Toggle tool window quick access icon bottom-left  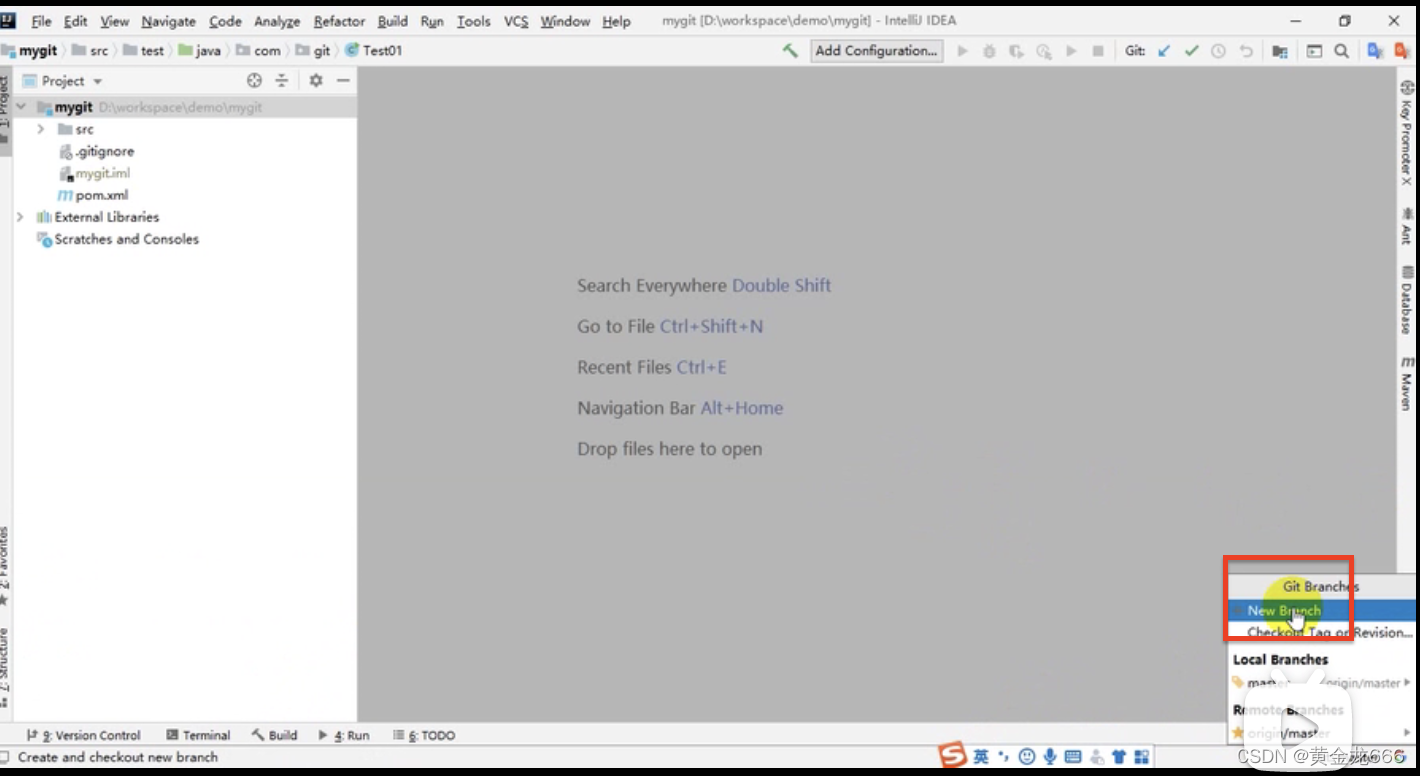(x=5, y=757)
